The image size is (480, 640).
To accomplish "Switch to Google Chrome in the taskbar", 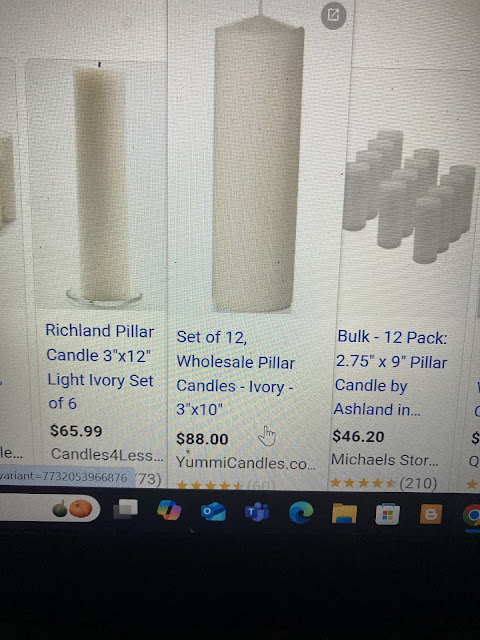I will tap(472, 516).
